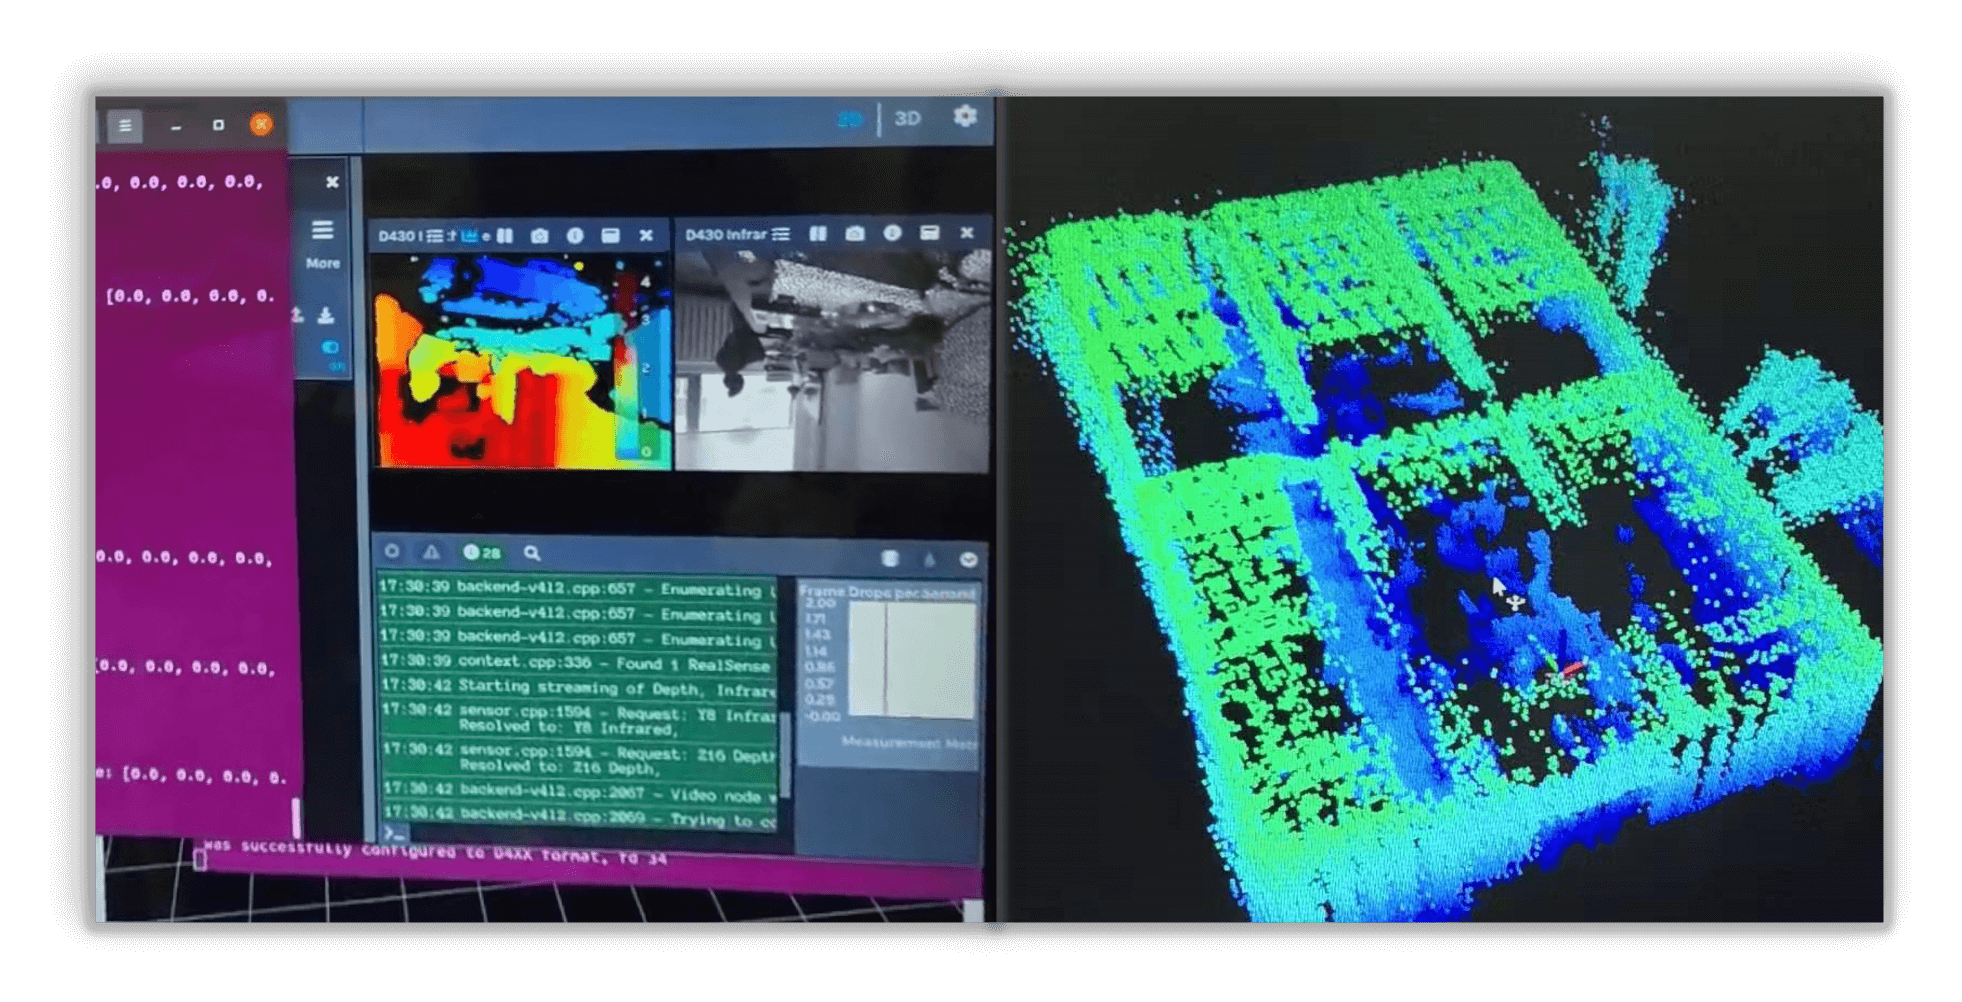Click the download icon in the sidebar
The image size is (1962, 1002).
click(326, 316)
